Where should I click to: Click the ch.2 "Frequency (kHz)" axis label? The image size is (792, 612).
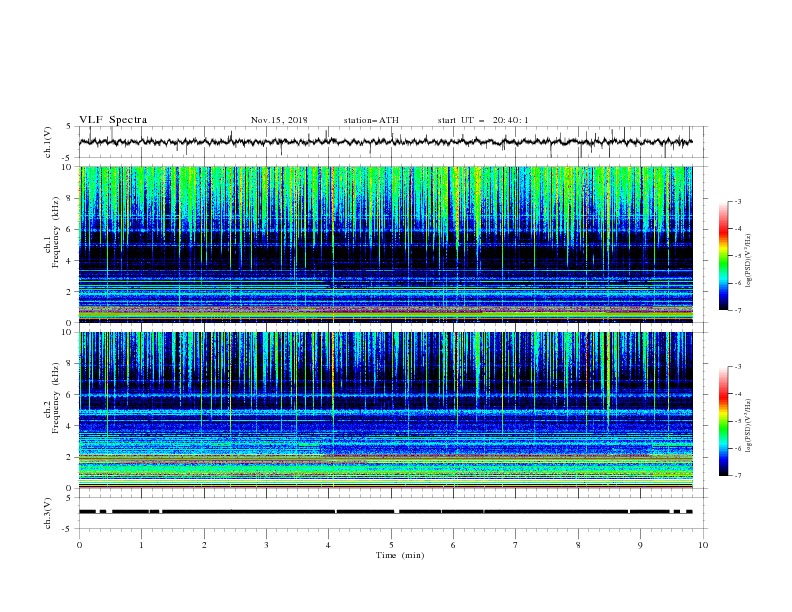click(x=56, y=399)
